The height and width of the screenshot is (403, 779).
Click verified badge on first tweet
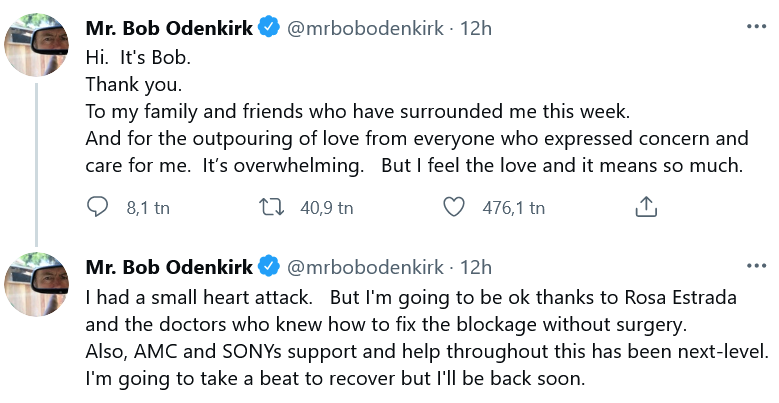pyautogui.click(x=268, y=28)
